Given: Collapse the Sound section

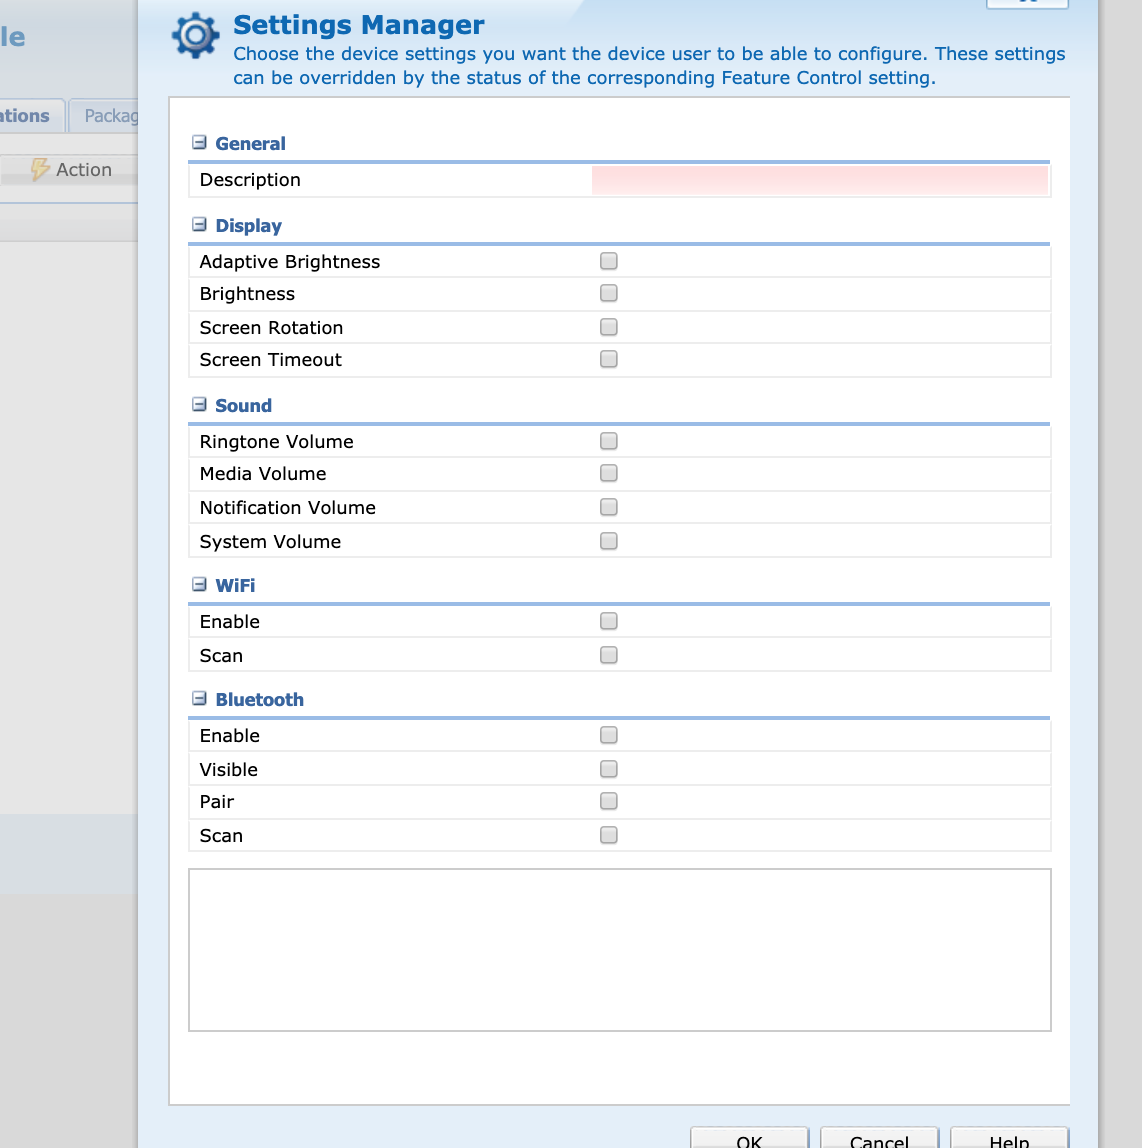Looking at the screenshot, I should pyautogui.click(x=199, y=405).
